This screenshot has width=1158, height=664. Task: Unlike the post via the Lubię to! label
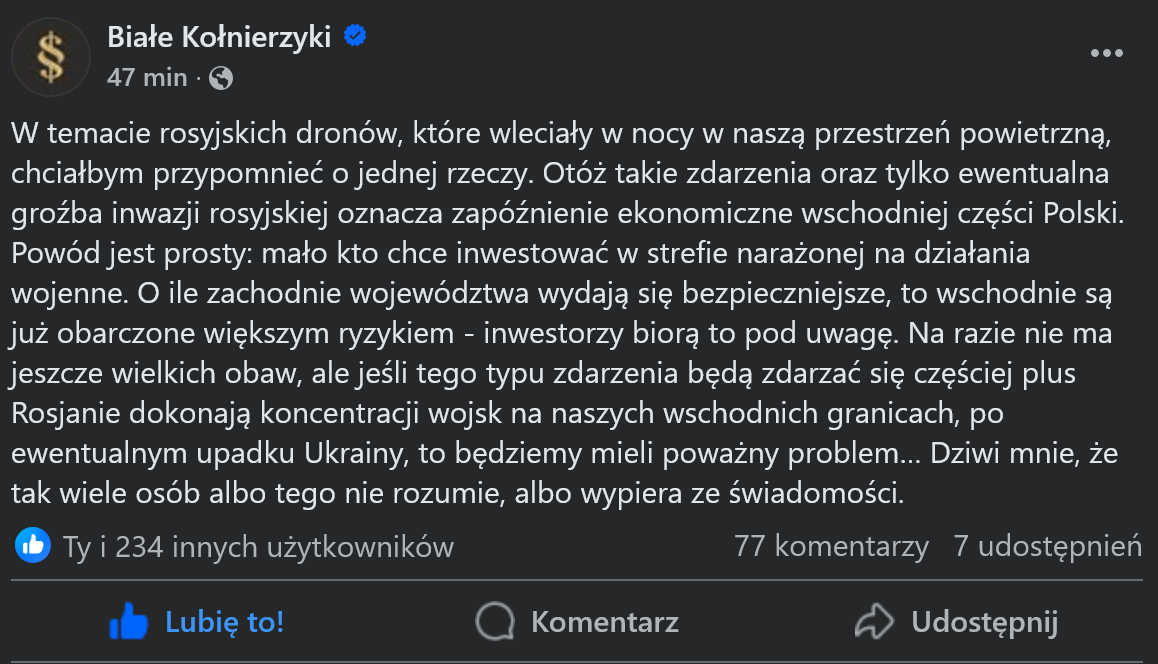pos(225,622)
